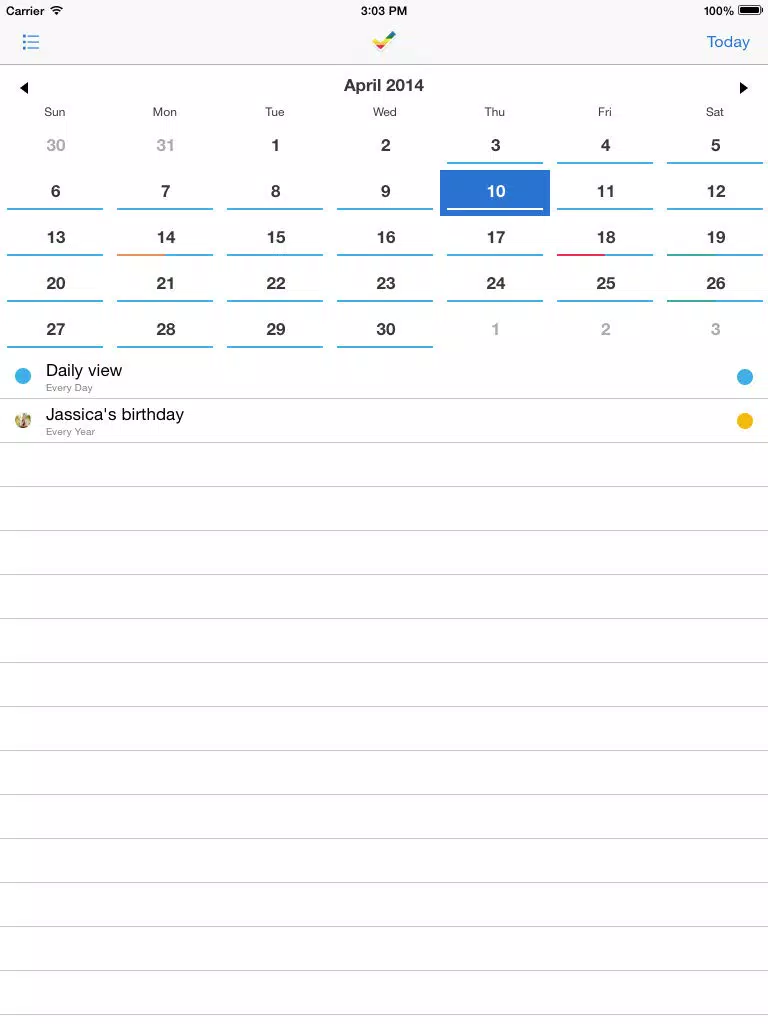Select greyed May 2 date
Image resolution: width=768 pixels, height=1024 pixels.
pos(605,329)
